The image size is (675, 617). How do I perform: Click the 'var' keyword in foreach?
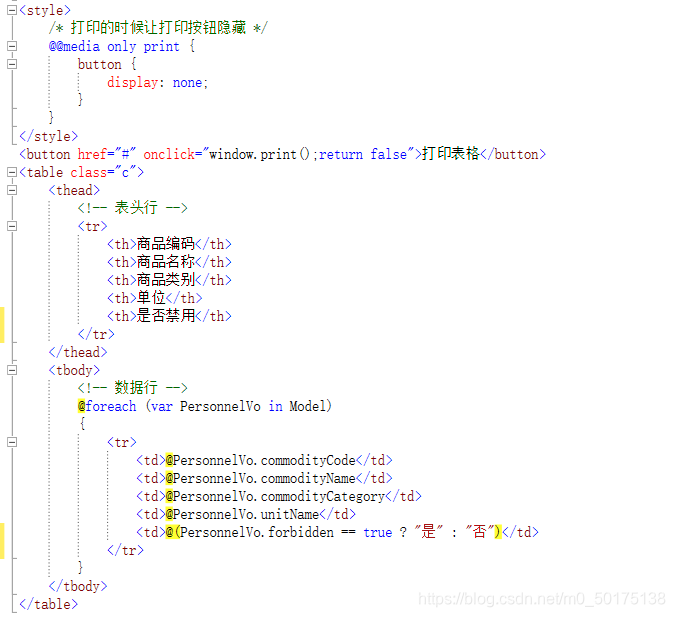point(161,406)
